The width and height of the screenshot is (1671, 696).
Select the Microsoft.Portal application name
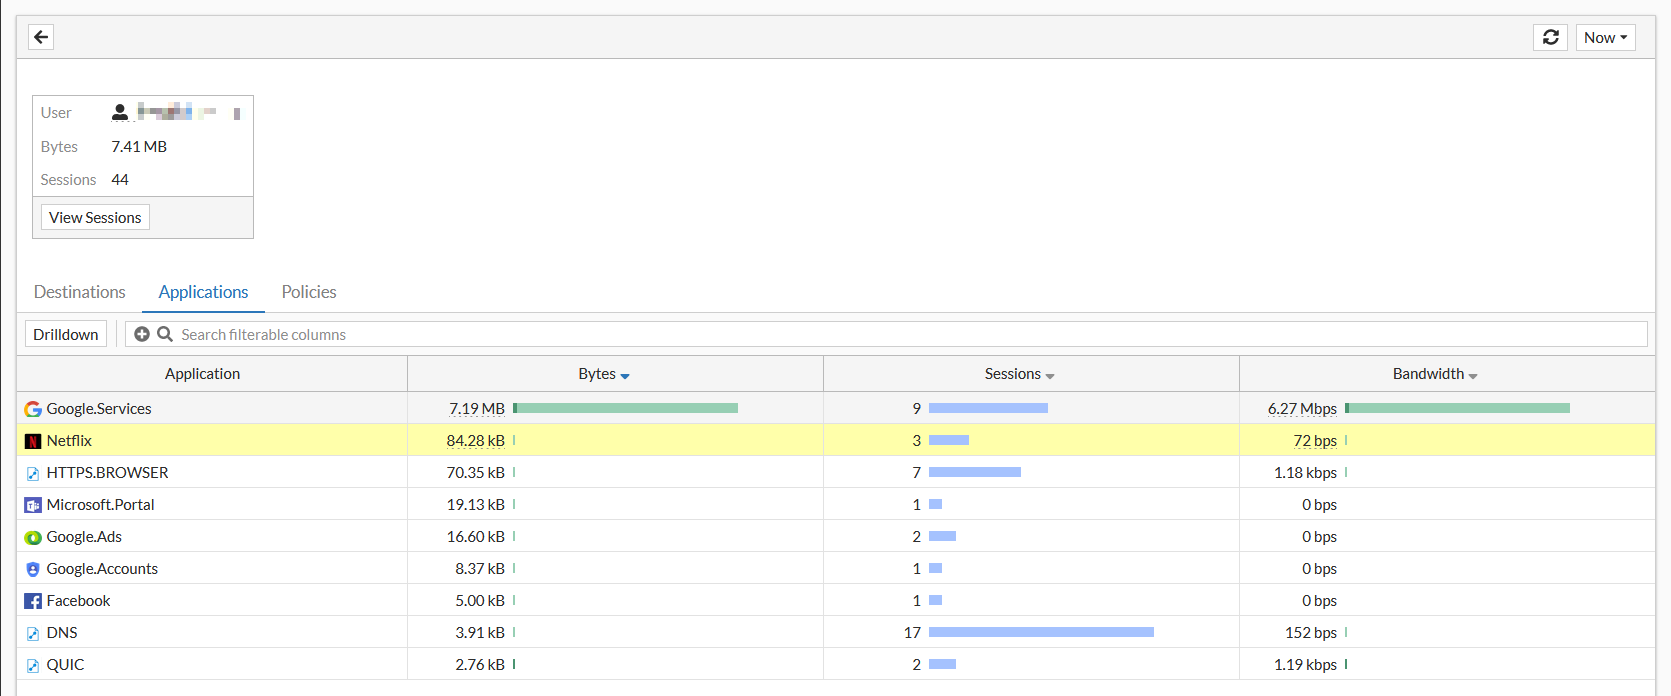click(100, 504)
